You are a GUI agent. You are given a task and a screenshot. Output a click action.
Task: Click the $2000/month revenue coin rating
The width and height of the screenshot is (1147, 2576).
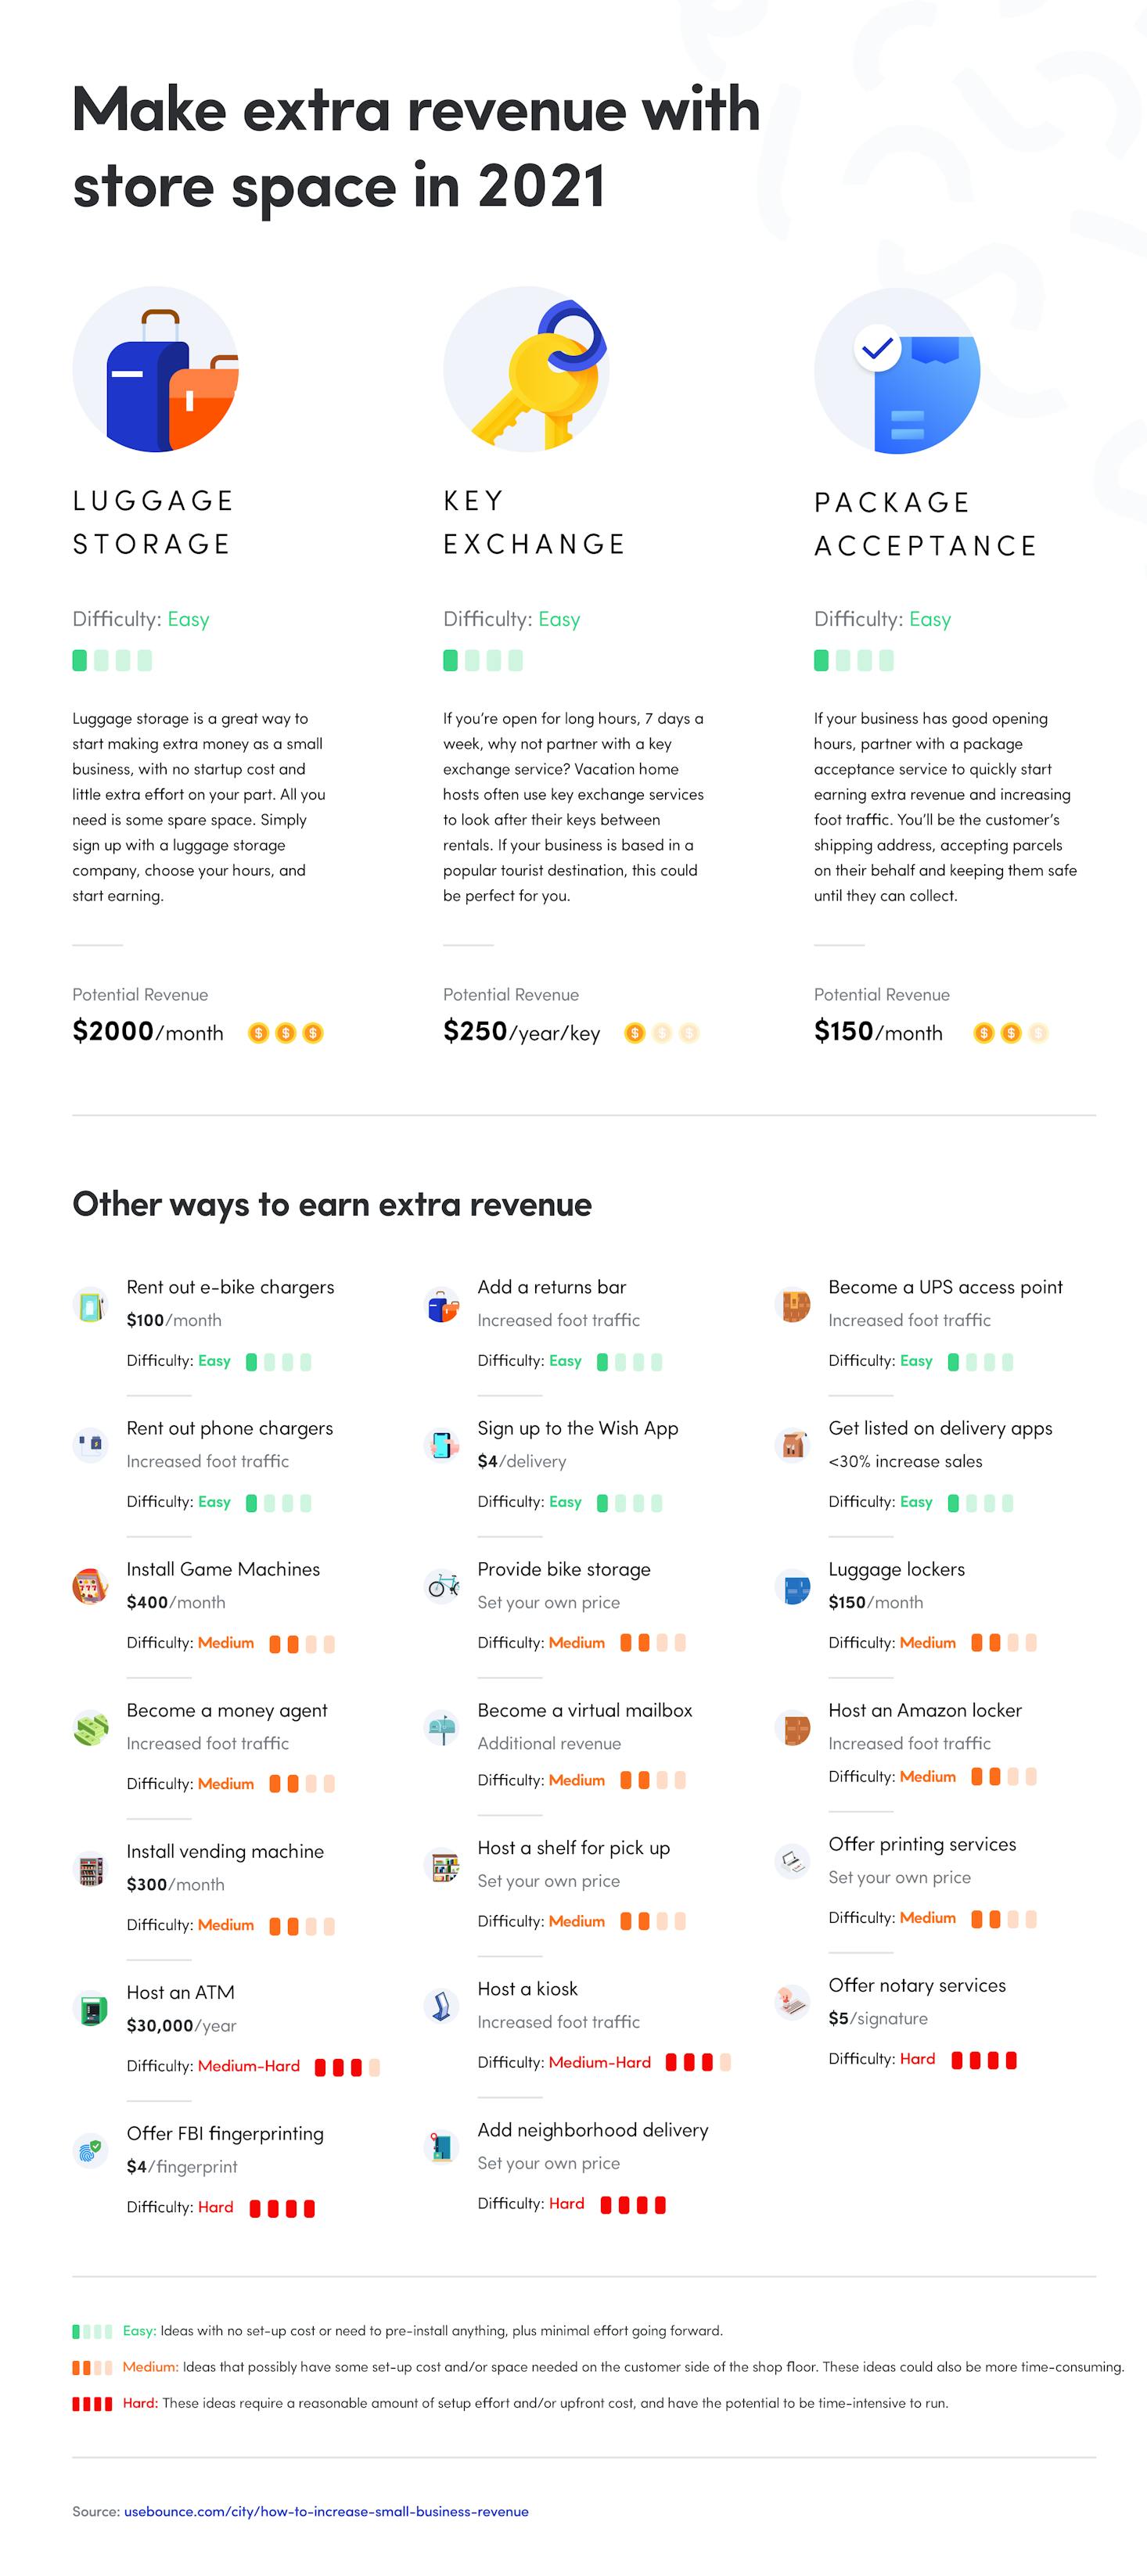[286, 1033]
